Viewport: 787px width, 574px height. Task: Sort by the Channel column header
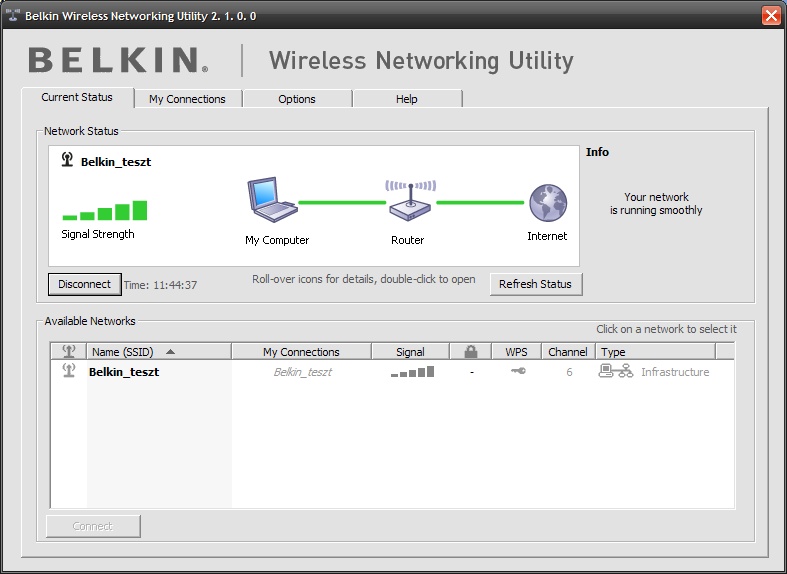click(x=568, y=352)
